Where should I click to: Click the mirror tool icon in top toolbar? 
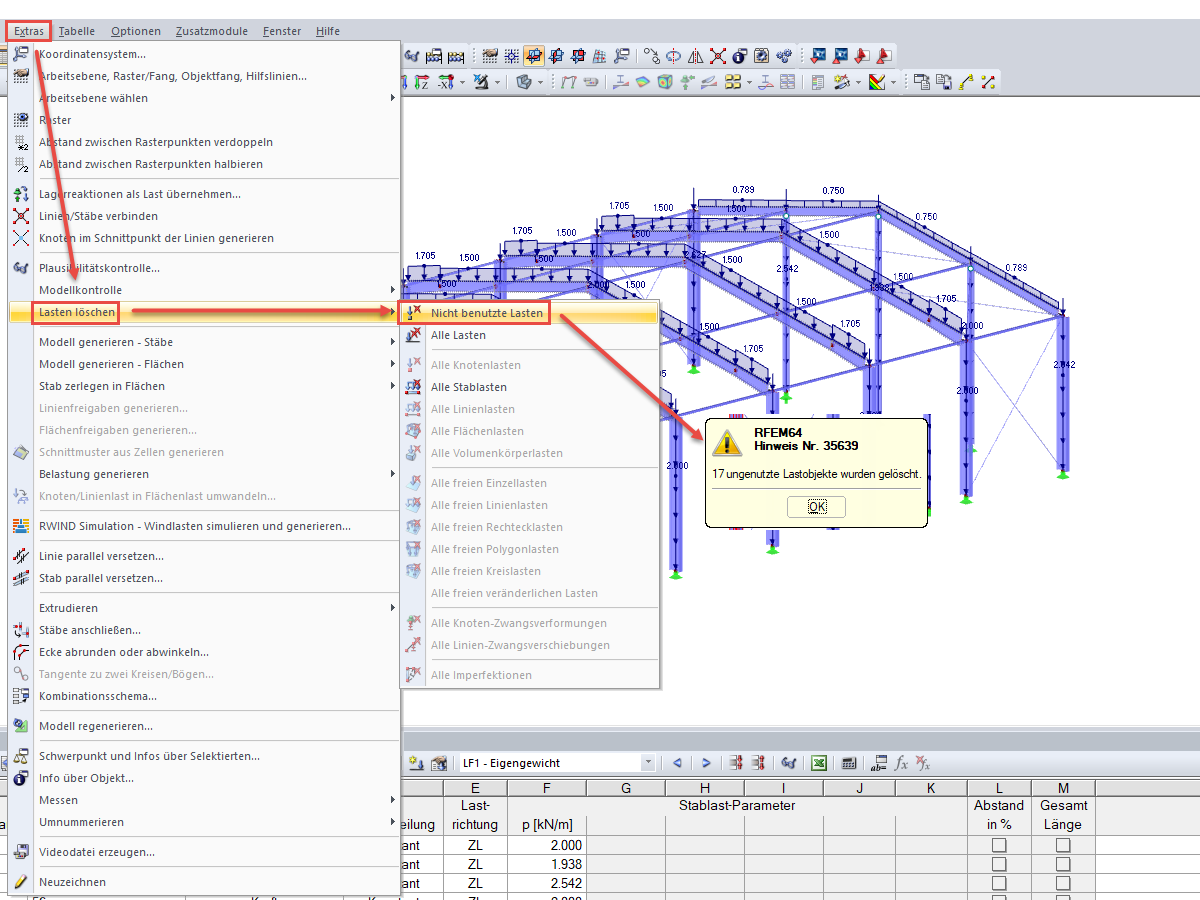(x=696, y=56)
